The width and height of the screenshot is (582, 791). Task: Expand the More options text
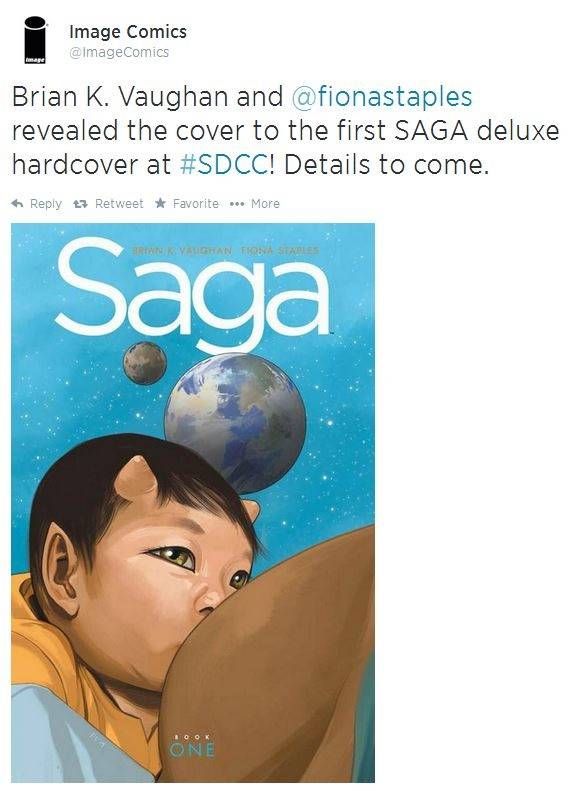click(265, 204)
